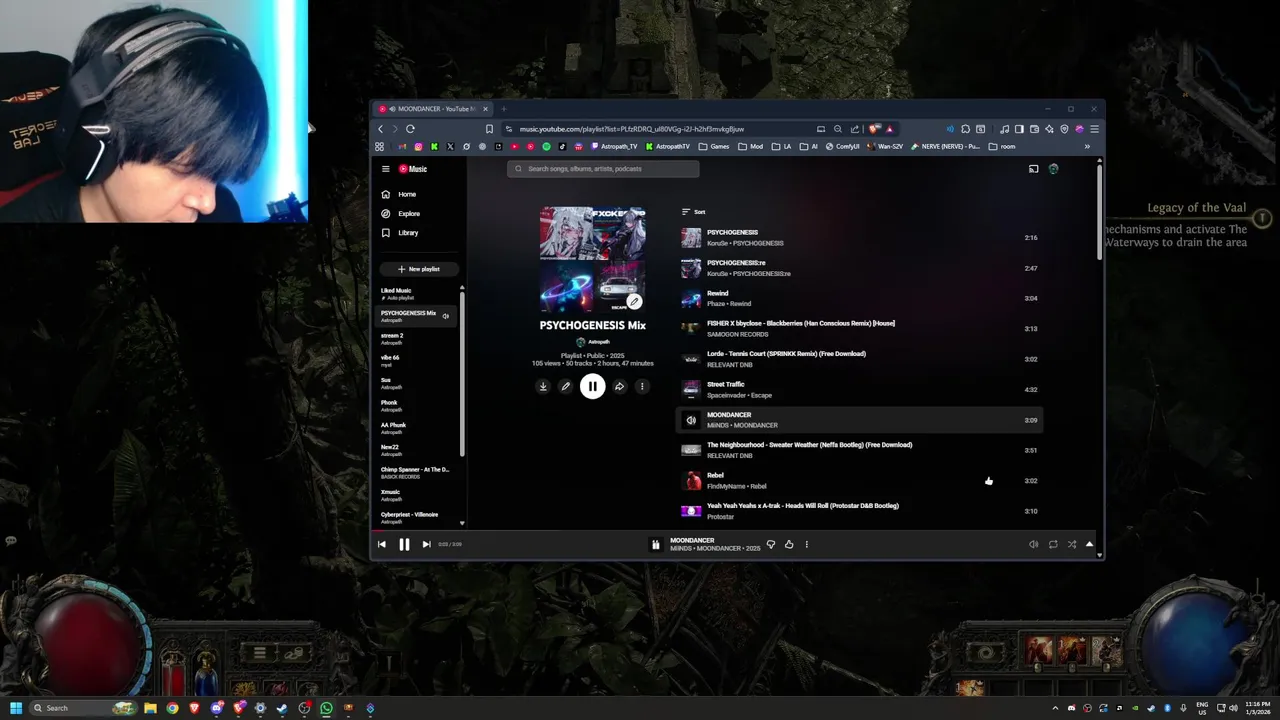
Task: Open WhatsApp from the taskbar
Action: 326,708
